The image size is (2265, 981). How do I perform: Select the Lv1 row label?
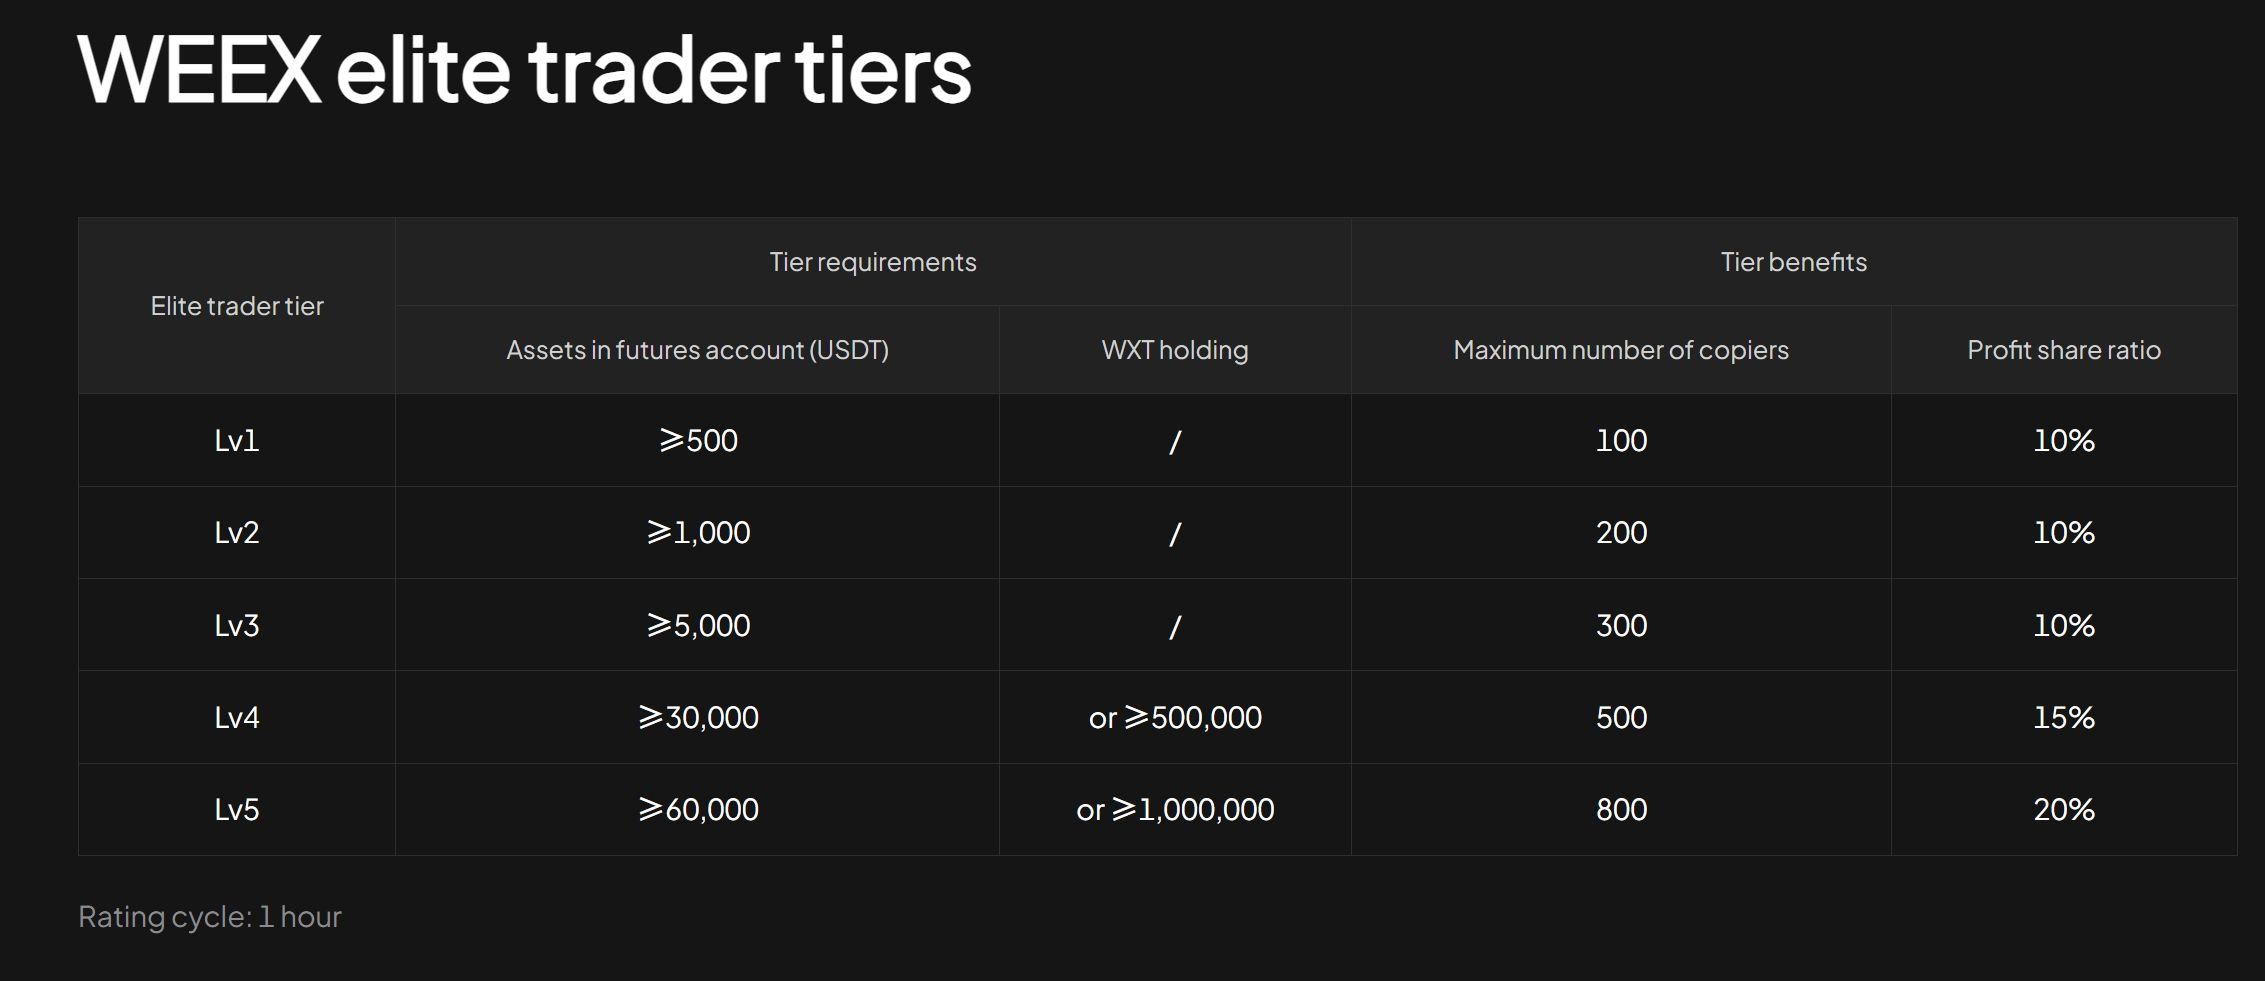point(237,440)
